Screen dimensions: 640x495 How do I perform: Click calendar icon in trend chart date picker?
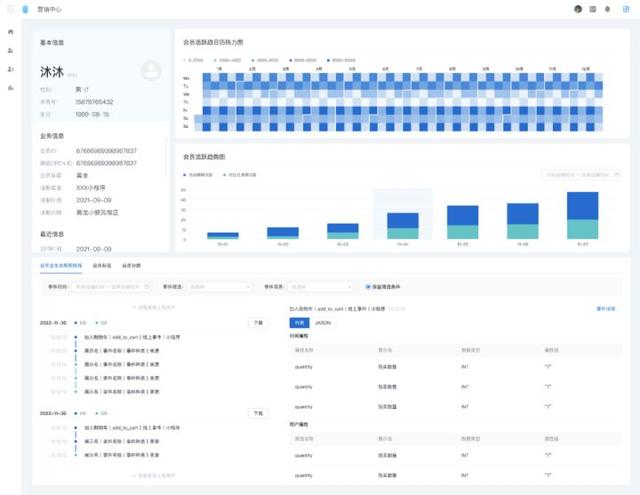(617, 175)
